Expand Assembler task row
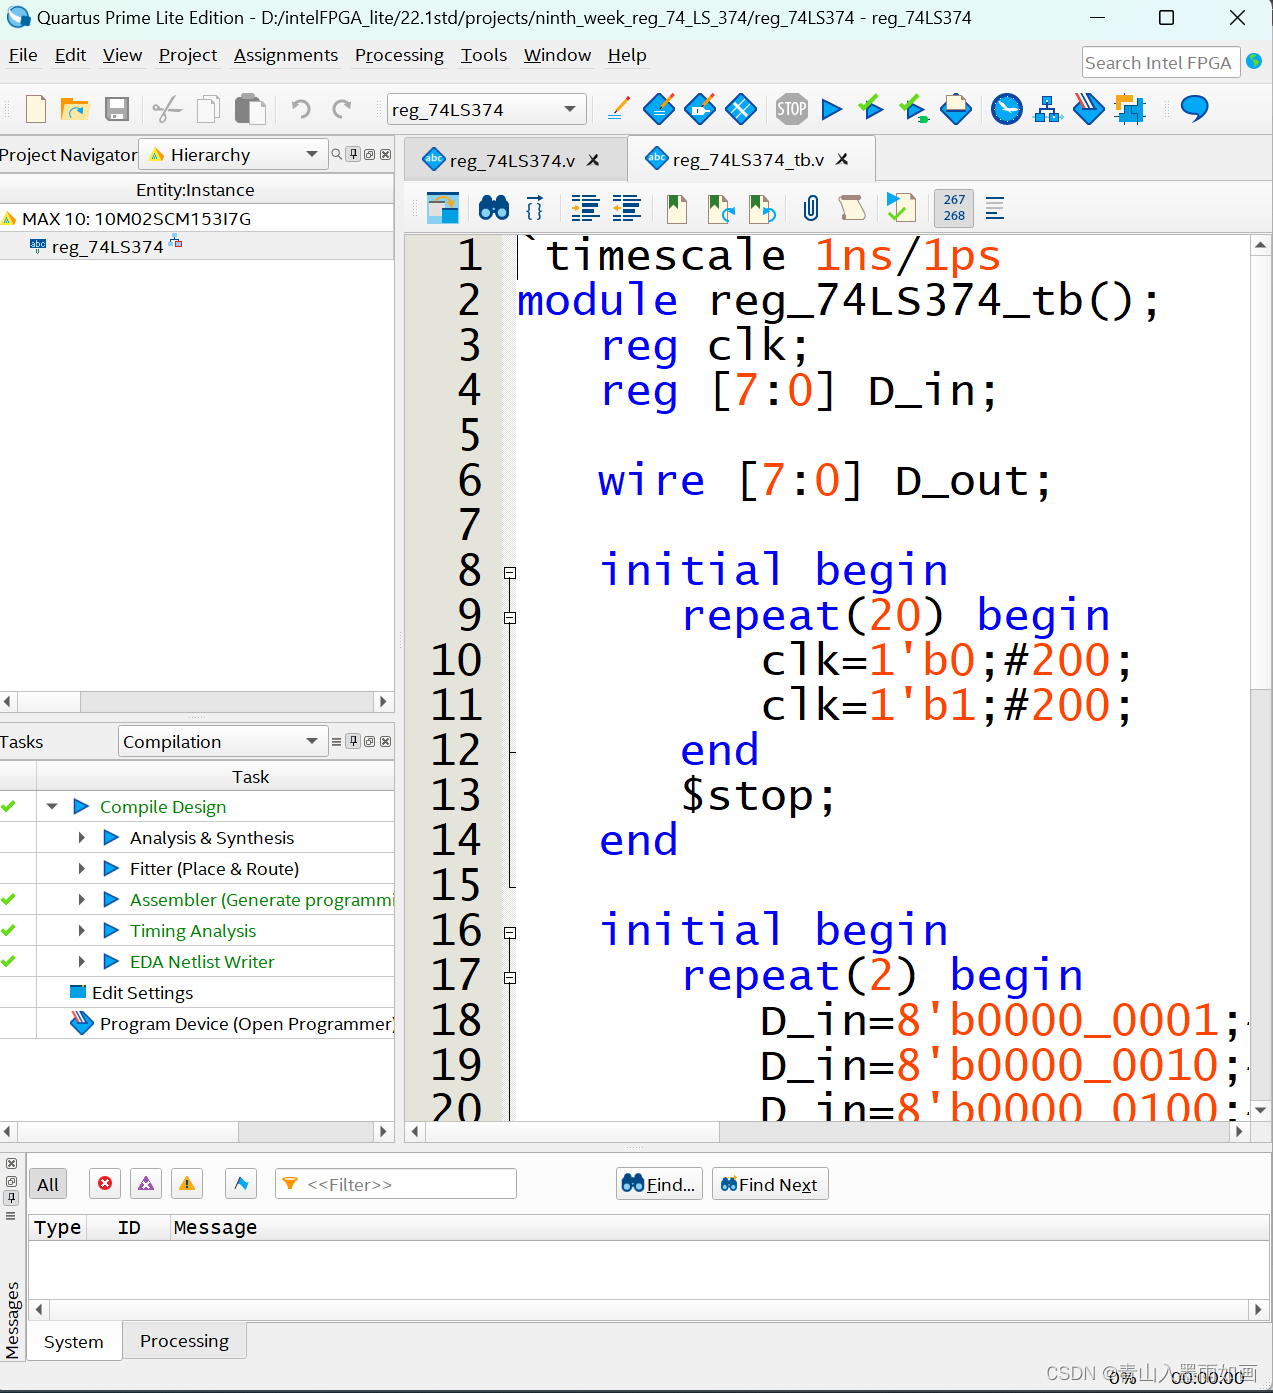1273x1393 pixels. (x=82, y=899)
